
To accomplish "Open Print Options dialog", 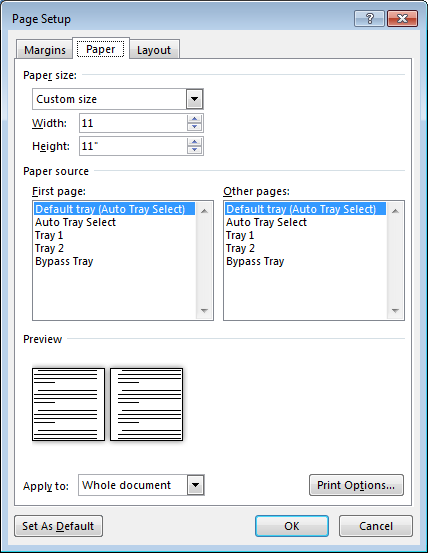I will click(x=356, y=485).
